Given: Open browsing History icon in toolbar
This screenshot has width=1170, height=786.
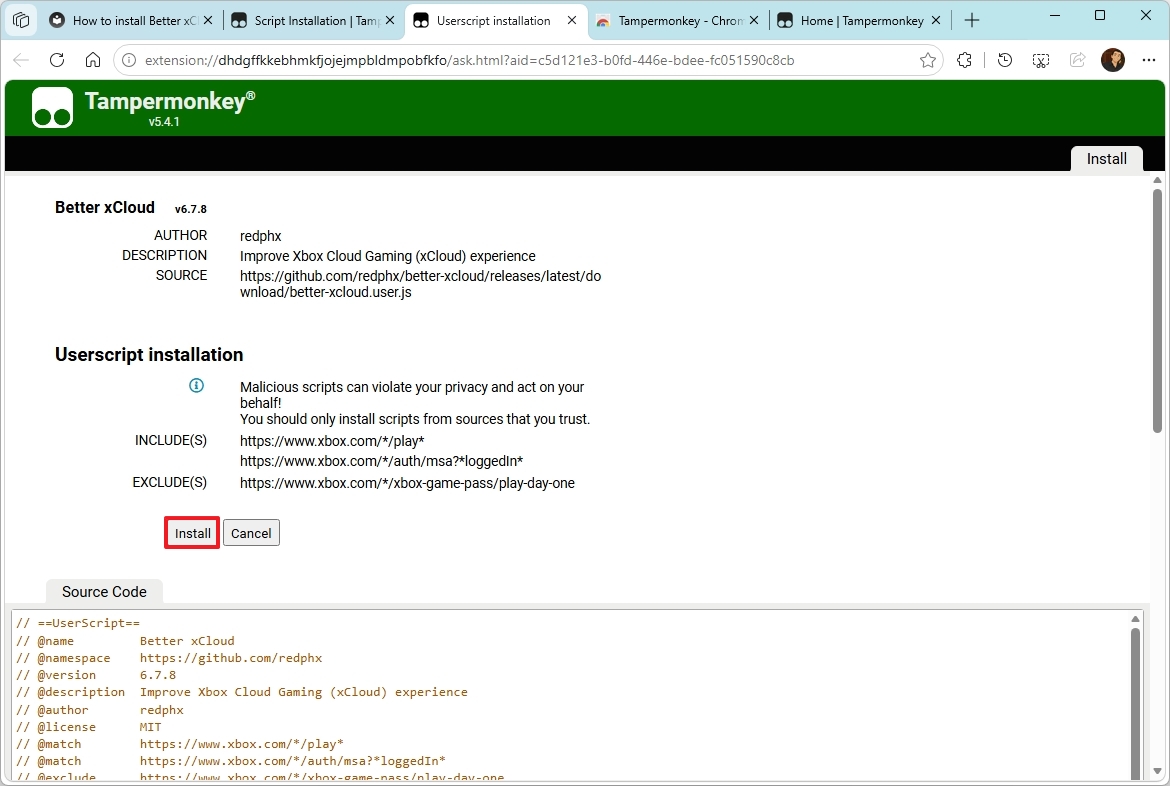Looking at the screenshot, I should pyautogui.click(x=1004, y=60).
